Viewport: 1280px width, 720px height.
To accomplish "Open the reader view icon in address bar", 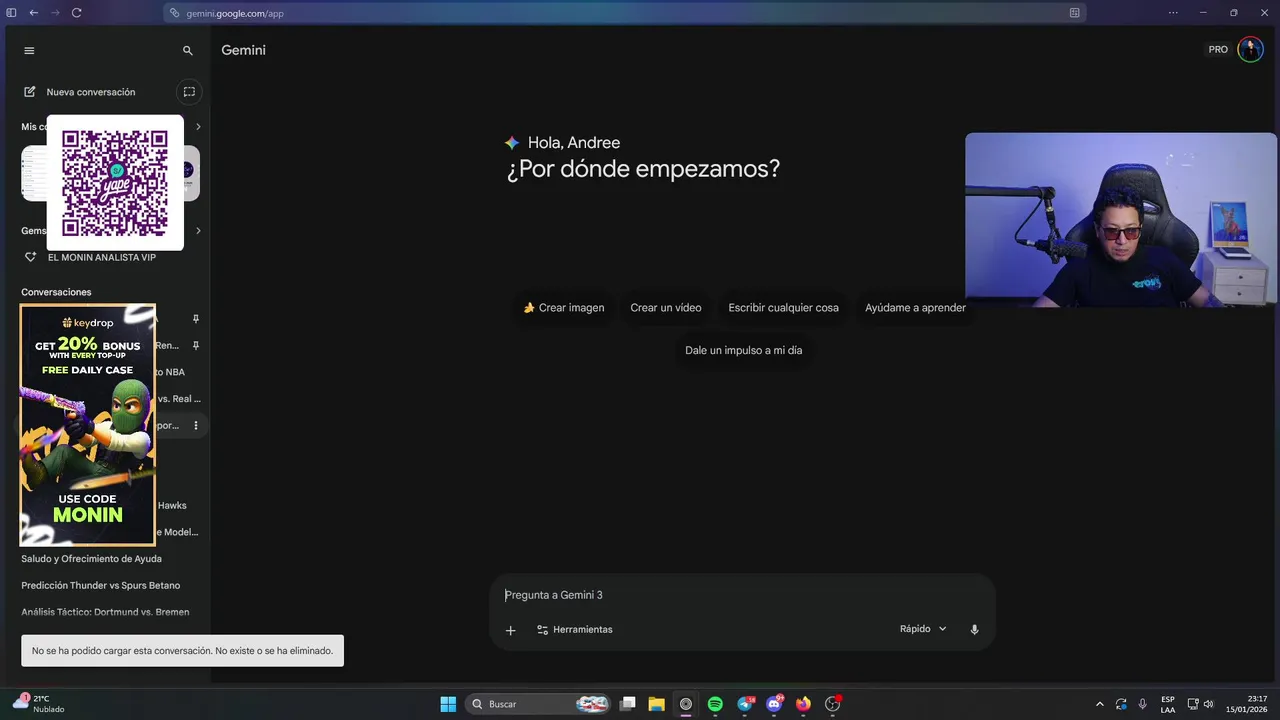I will (x=1074, y=13).
